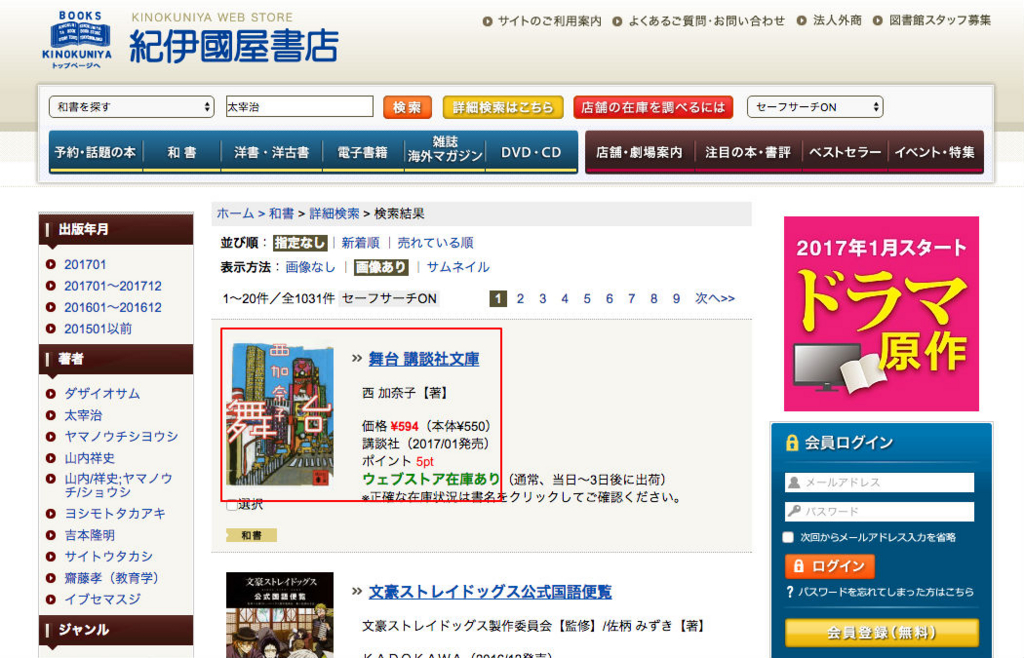Click the search field containing 太宰治

coord(299,107)
